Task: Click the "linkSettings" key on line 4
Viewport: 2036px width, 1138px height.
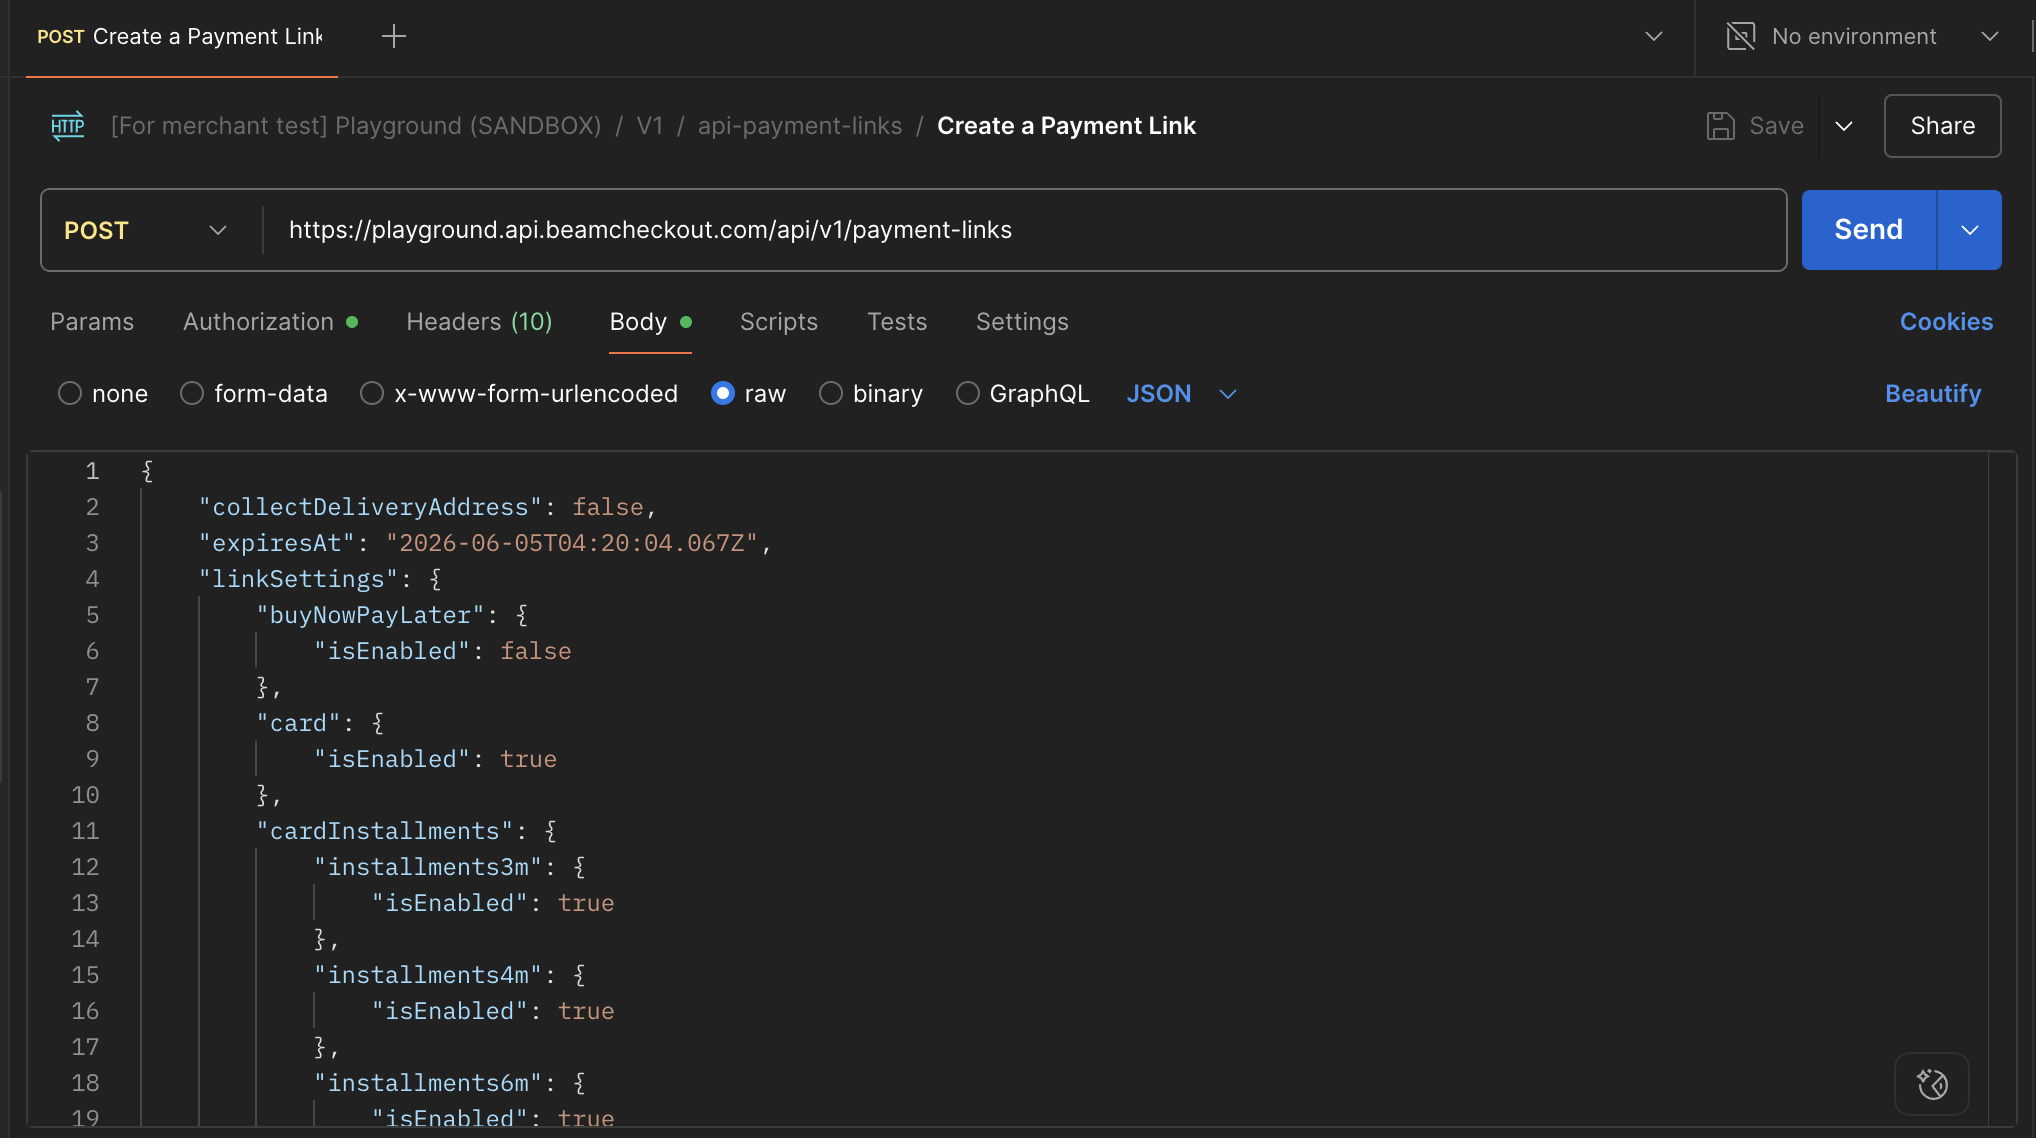Action: click(298, 579)
